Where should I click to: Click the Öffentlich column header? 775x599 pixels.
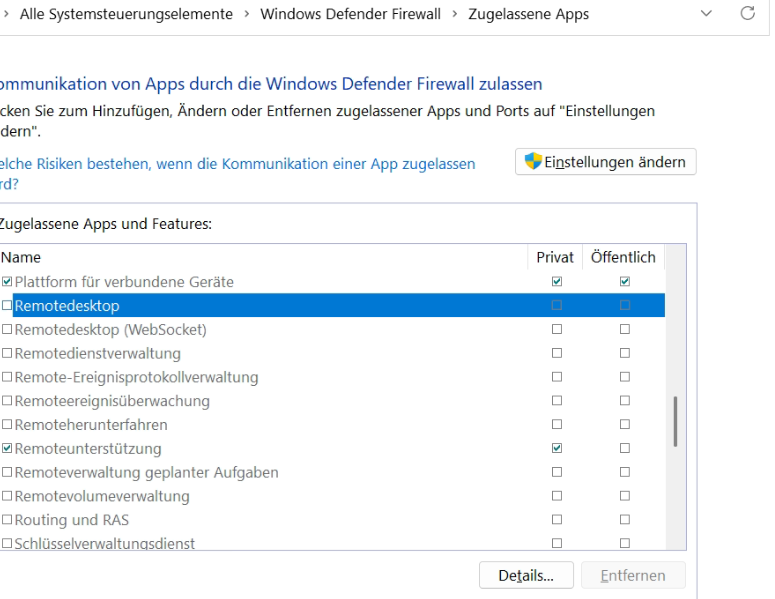[623, 257]
